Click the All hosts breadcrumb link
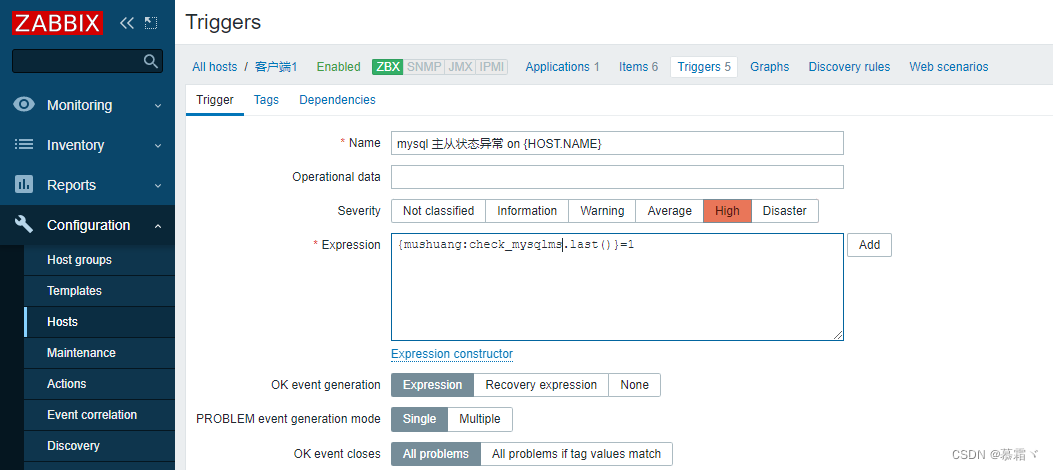The height and width of the screenshot is (470, 1053). [x=214, y=66]
